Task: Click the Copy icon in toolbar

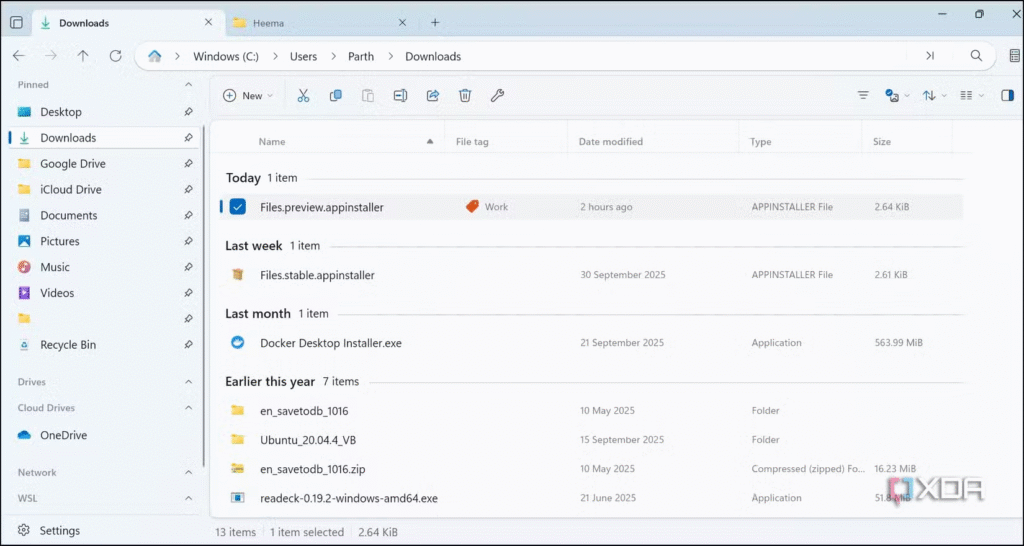Action: [336, 96]
